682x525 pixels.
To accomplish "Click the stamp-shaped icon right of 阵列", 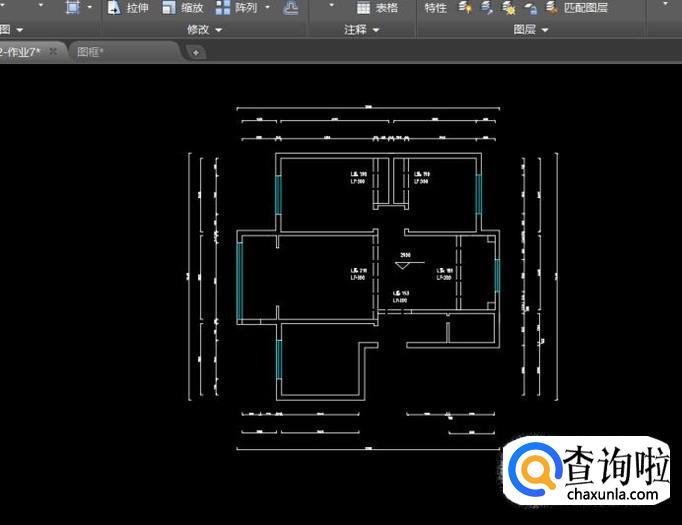I will [x=290, y=8].
